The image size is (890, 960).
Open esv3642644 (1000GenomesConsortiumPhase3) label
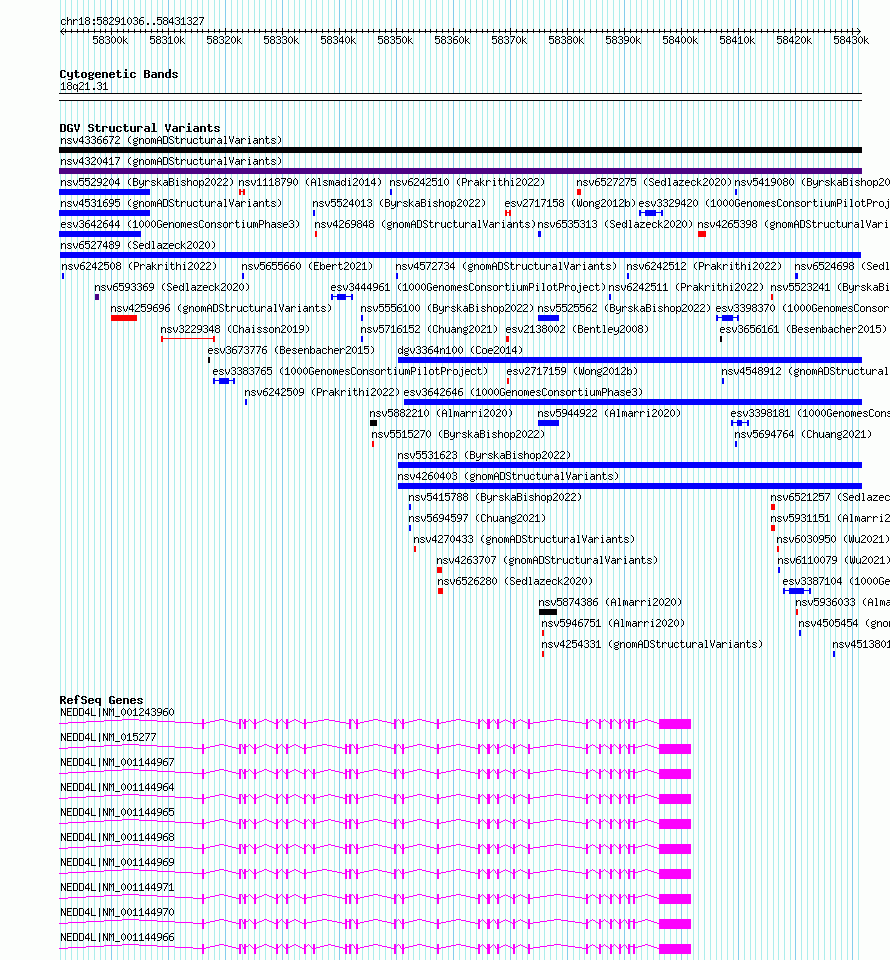(x=180, y=224)
